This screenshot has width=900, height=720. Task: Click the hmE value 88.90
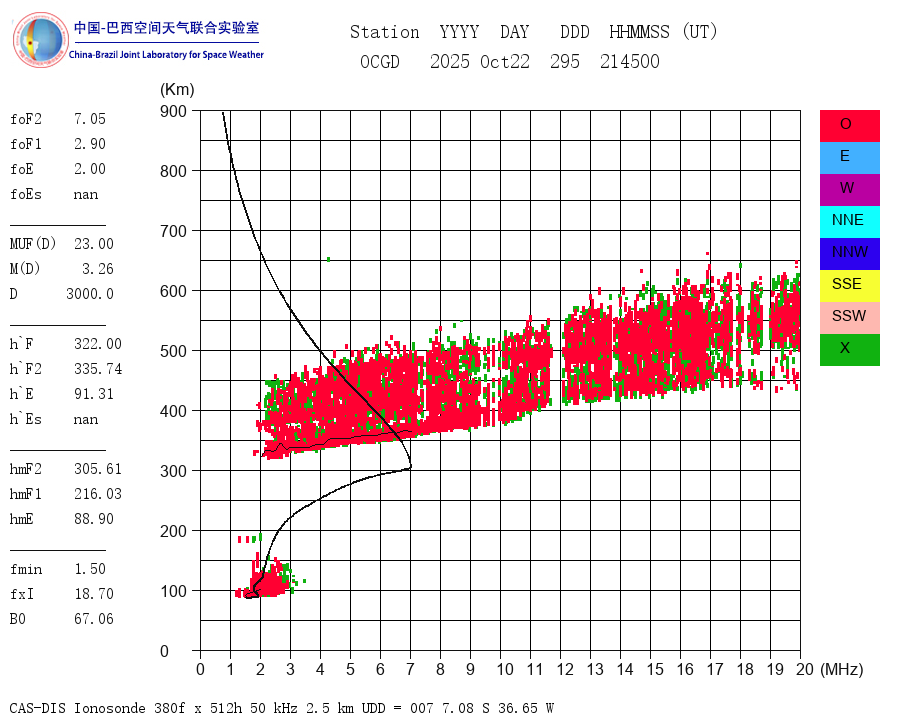click(x=94, y=519)
